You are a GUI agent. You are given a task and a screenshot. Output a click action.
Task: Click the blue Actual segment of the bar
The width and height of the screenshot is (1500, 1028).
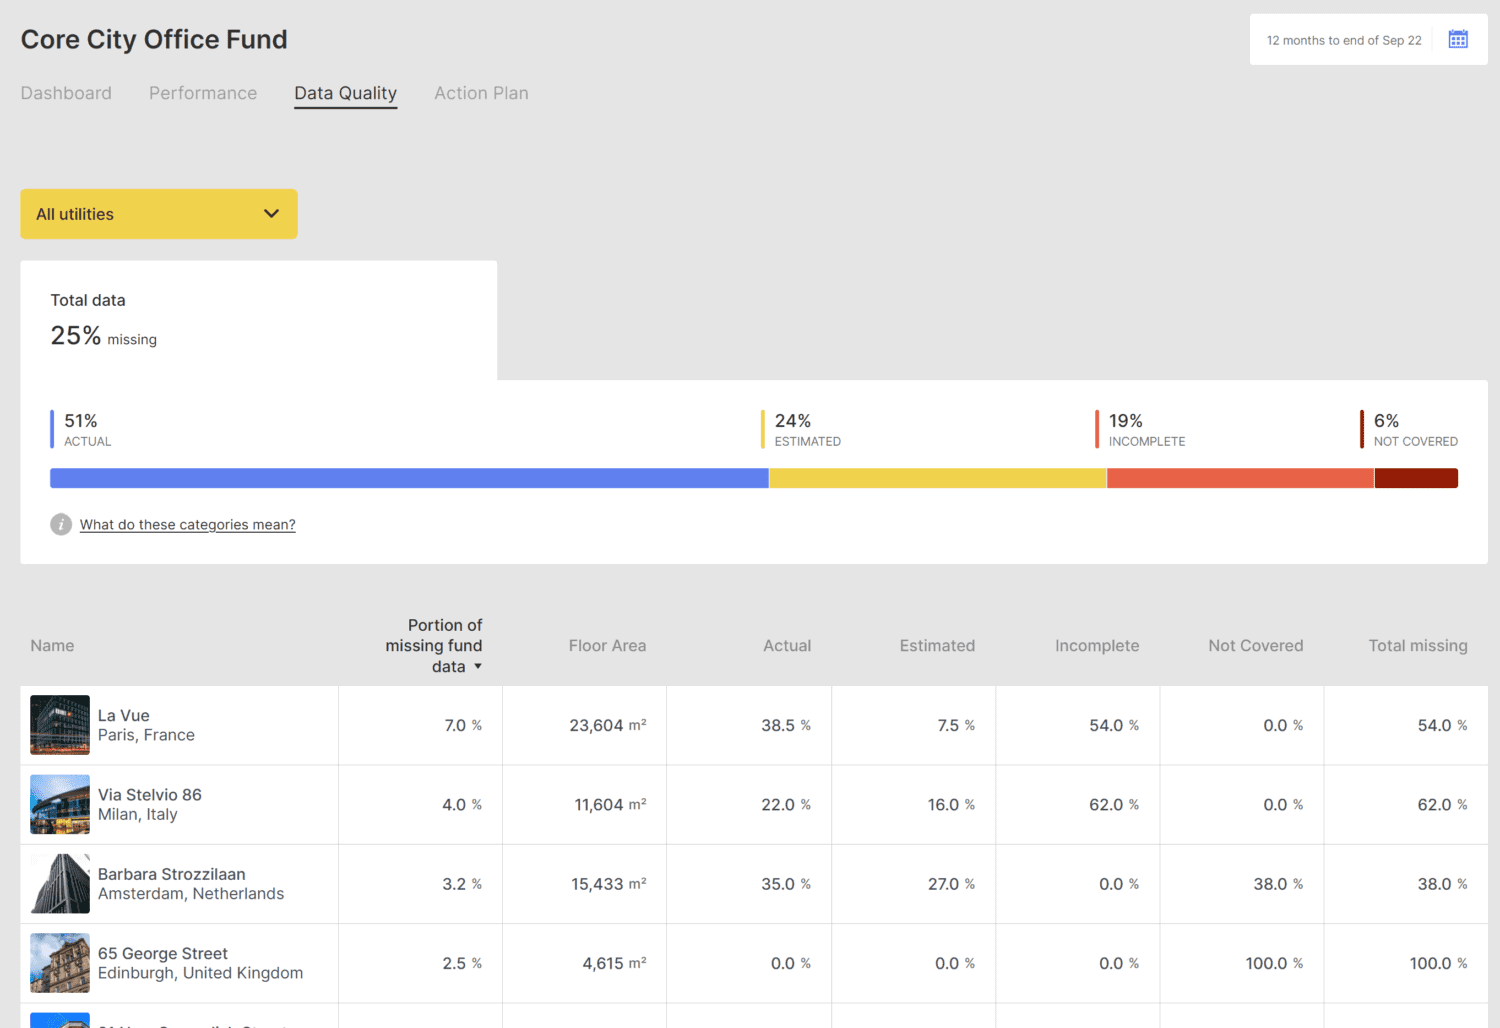(409, 478)
